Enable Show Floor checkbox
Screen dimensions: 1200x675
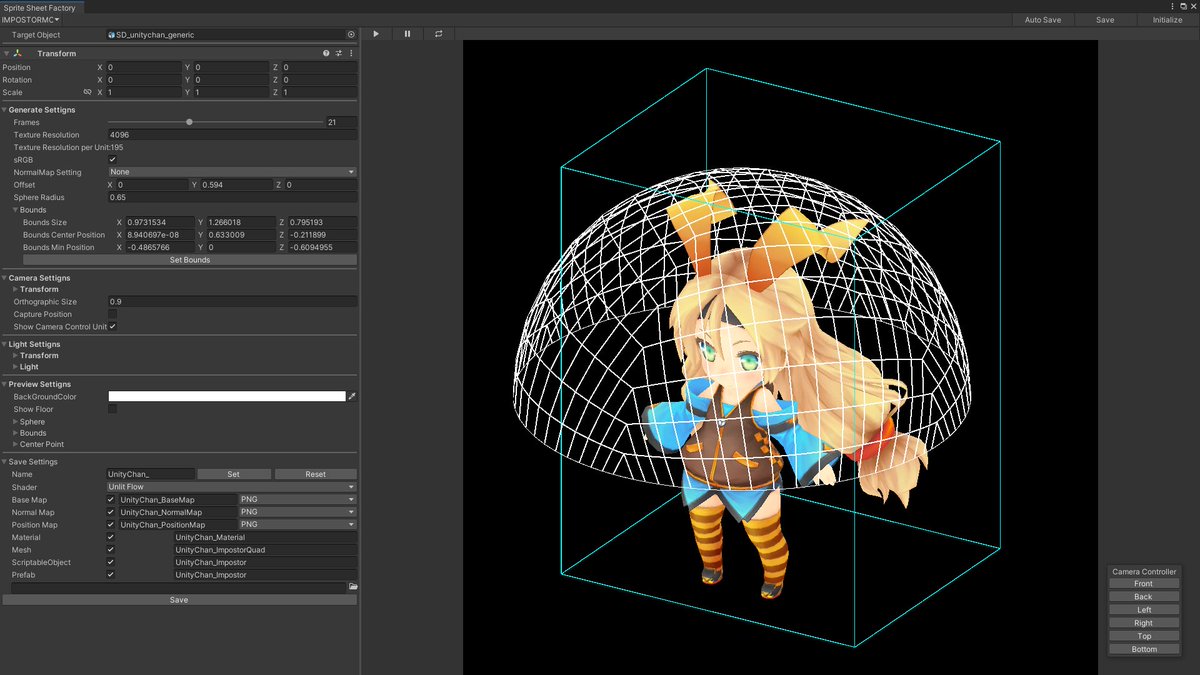(x=112, y=409)
